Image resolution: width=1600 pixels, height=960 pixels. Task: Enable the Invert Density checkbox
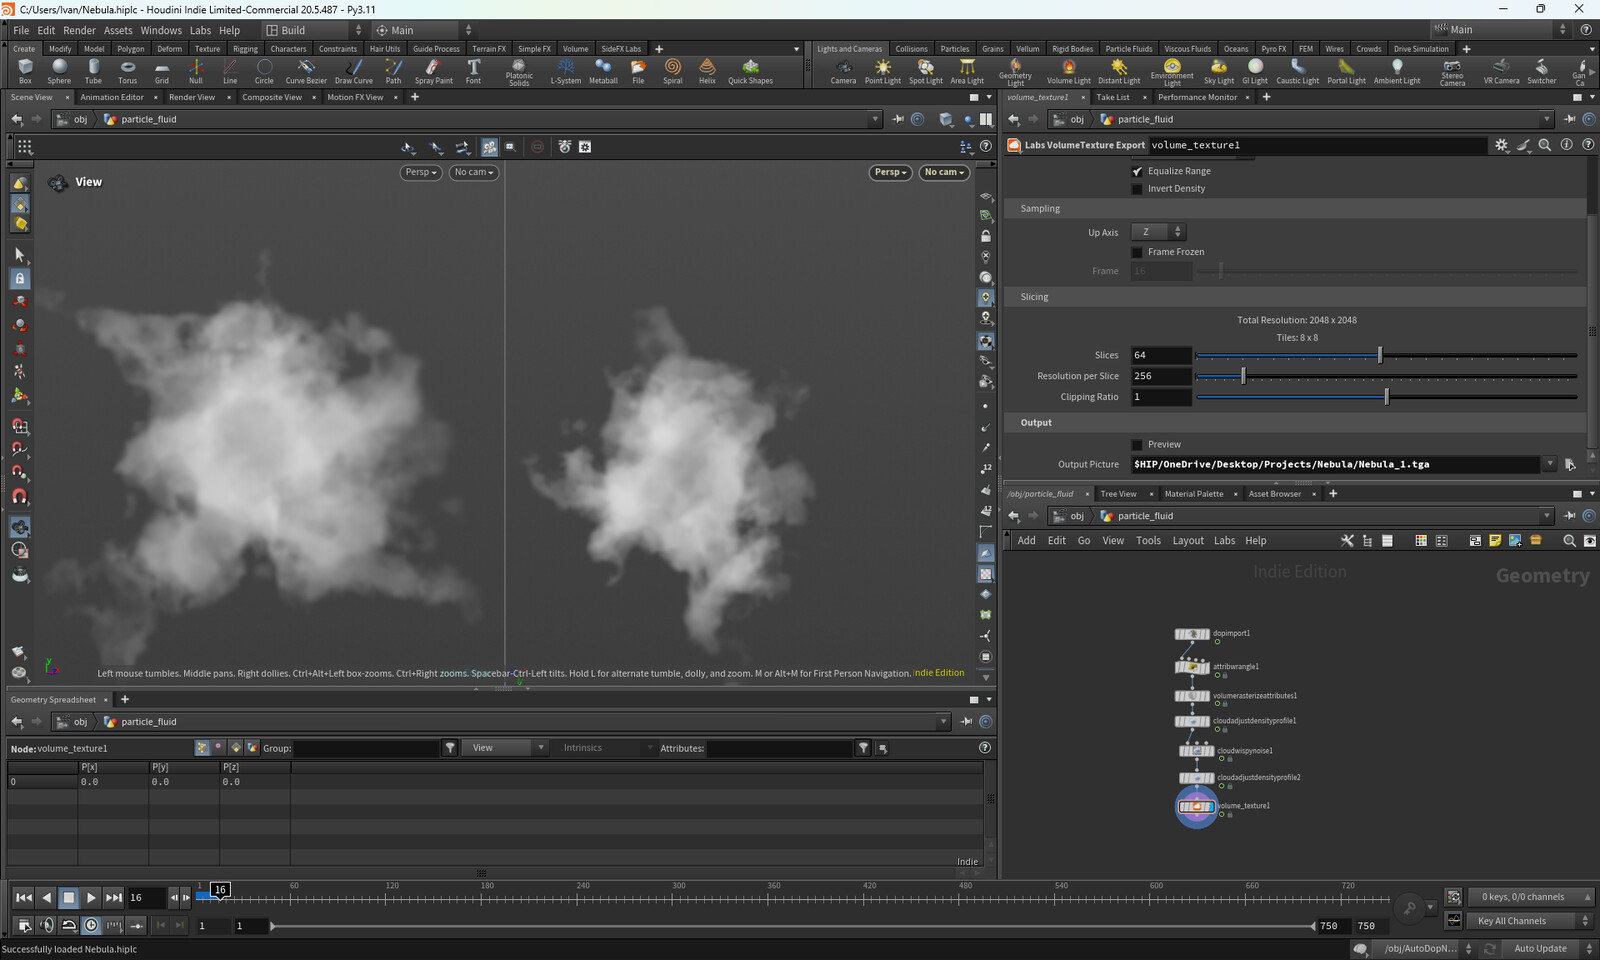[1137, 189]
